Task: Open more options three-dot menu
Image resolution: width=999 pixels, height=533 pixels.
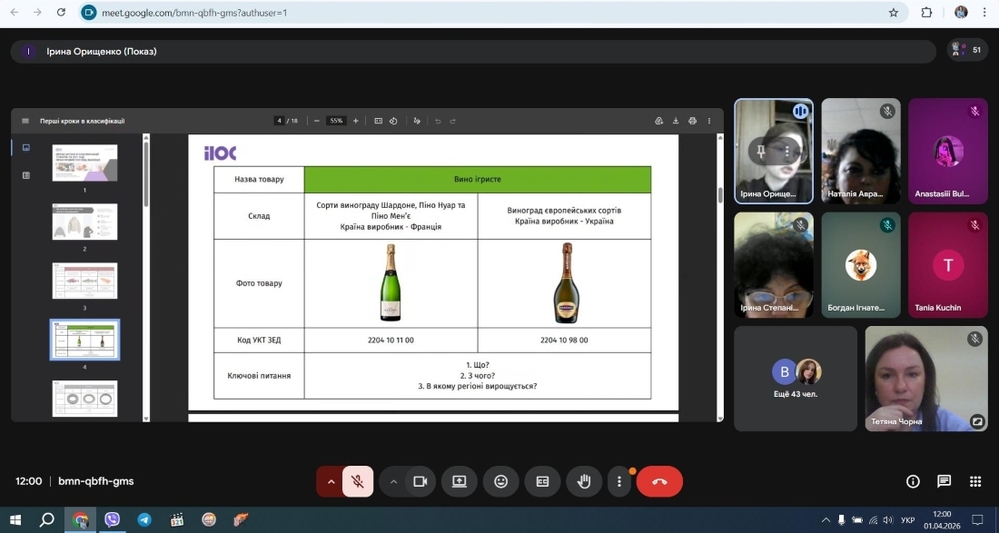Action: (619, 482)
